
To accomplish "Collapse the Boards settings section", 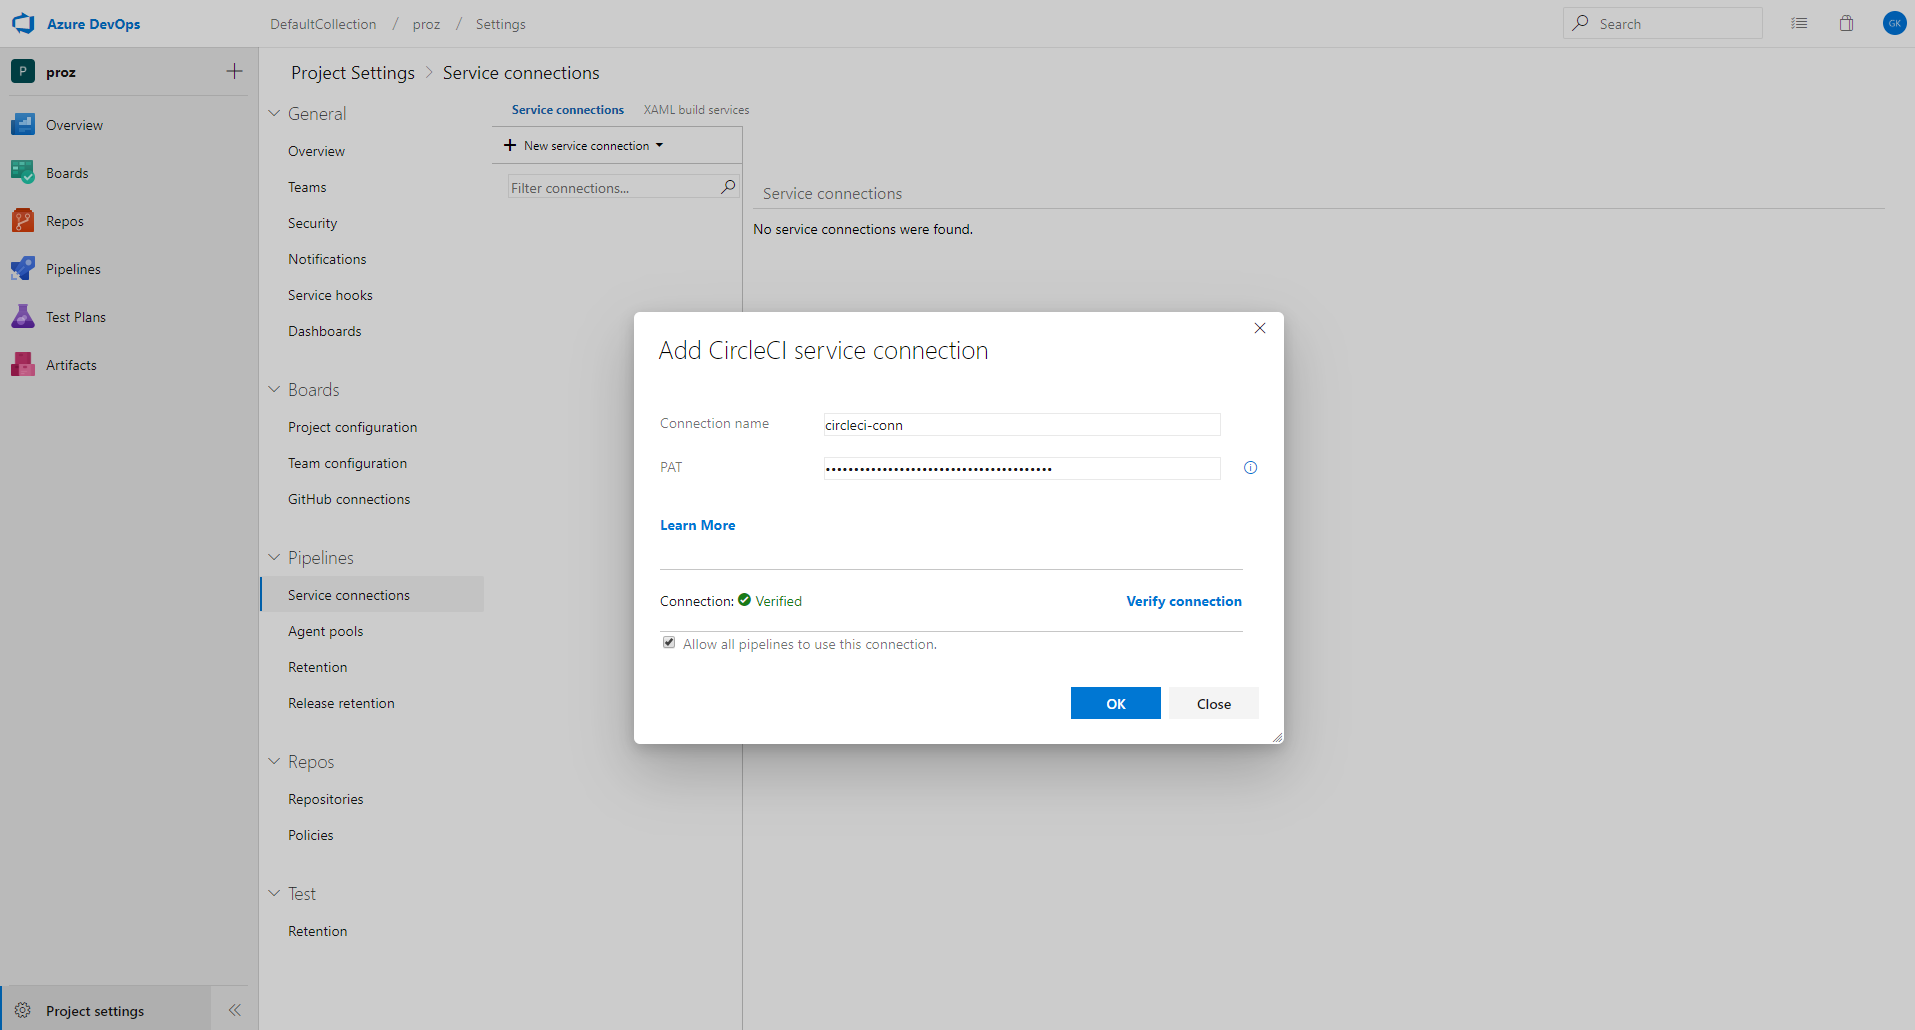I will 274,389.
